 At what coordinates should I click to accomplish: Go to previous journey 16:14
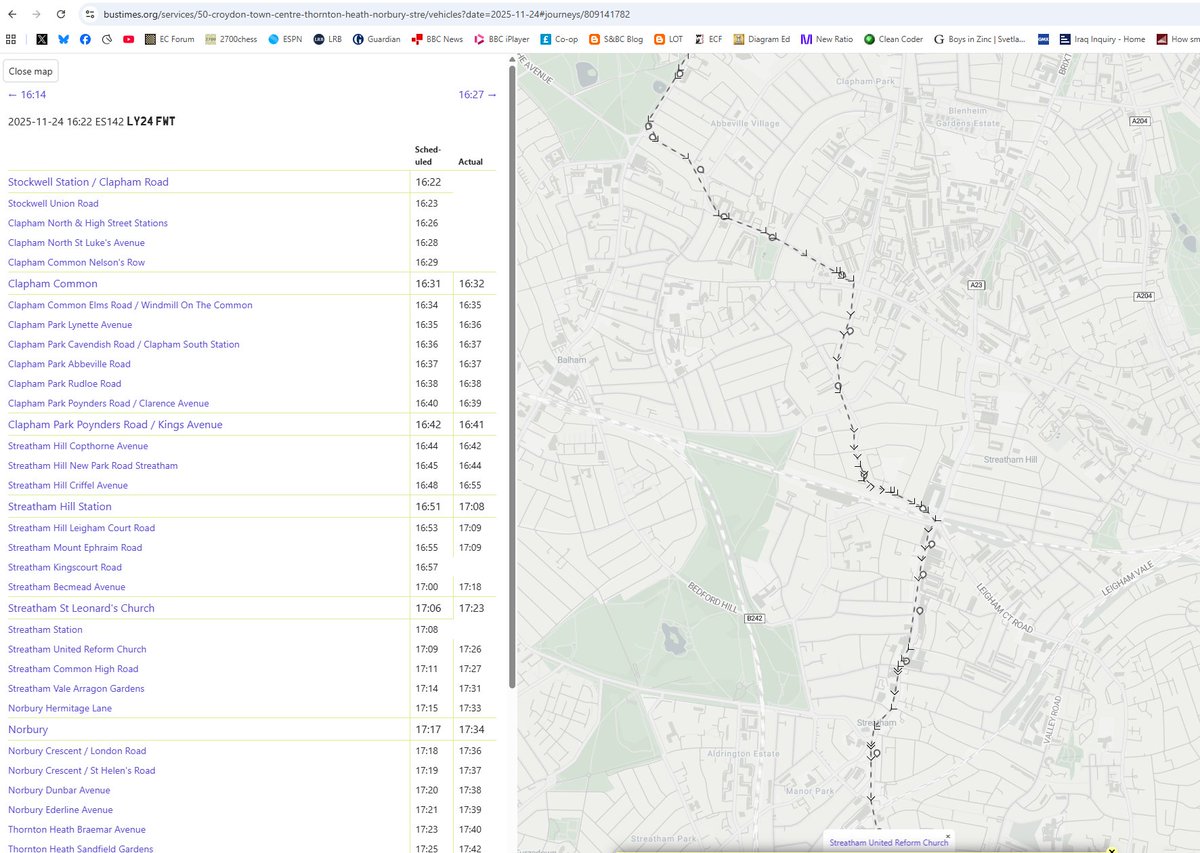[27, 94]
